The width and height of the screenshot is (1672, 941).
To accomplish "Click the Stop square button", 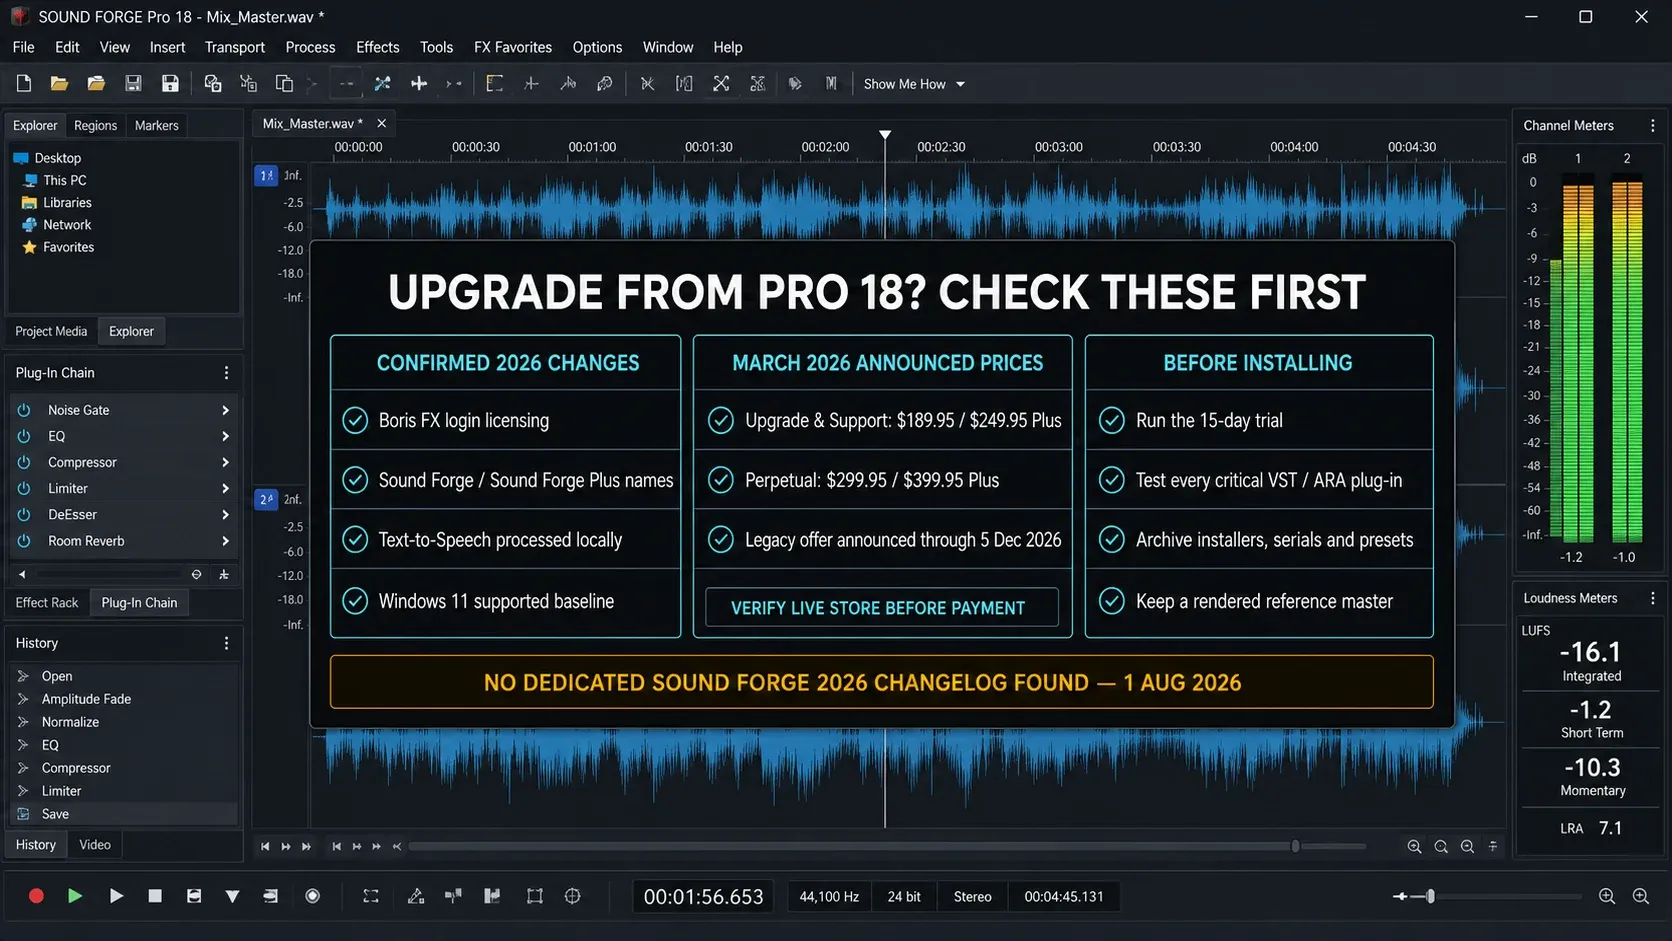I will pos(155,896).
